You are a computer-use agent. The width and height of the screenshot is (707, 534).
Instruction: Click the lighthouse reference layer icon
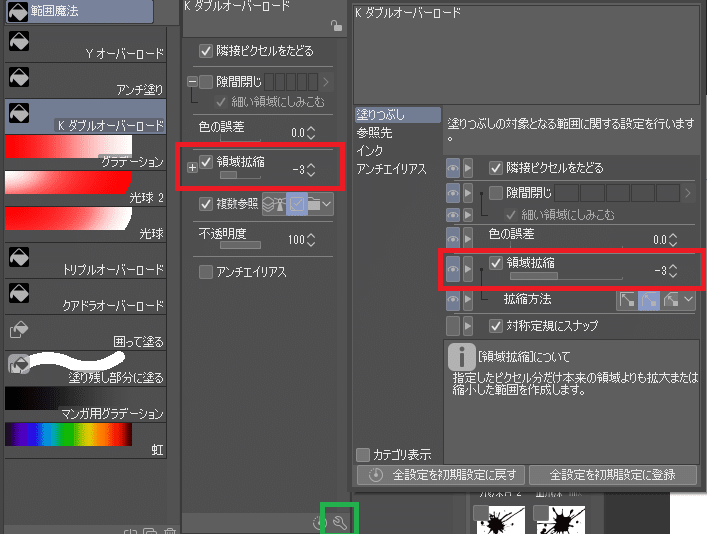click(280, 204)
